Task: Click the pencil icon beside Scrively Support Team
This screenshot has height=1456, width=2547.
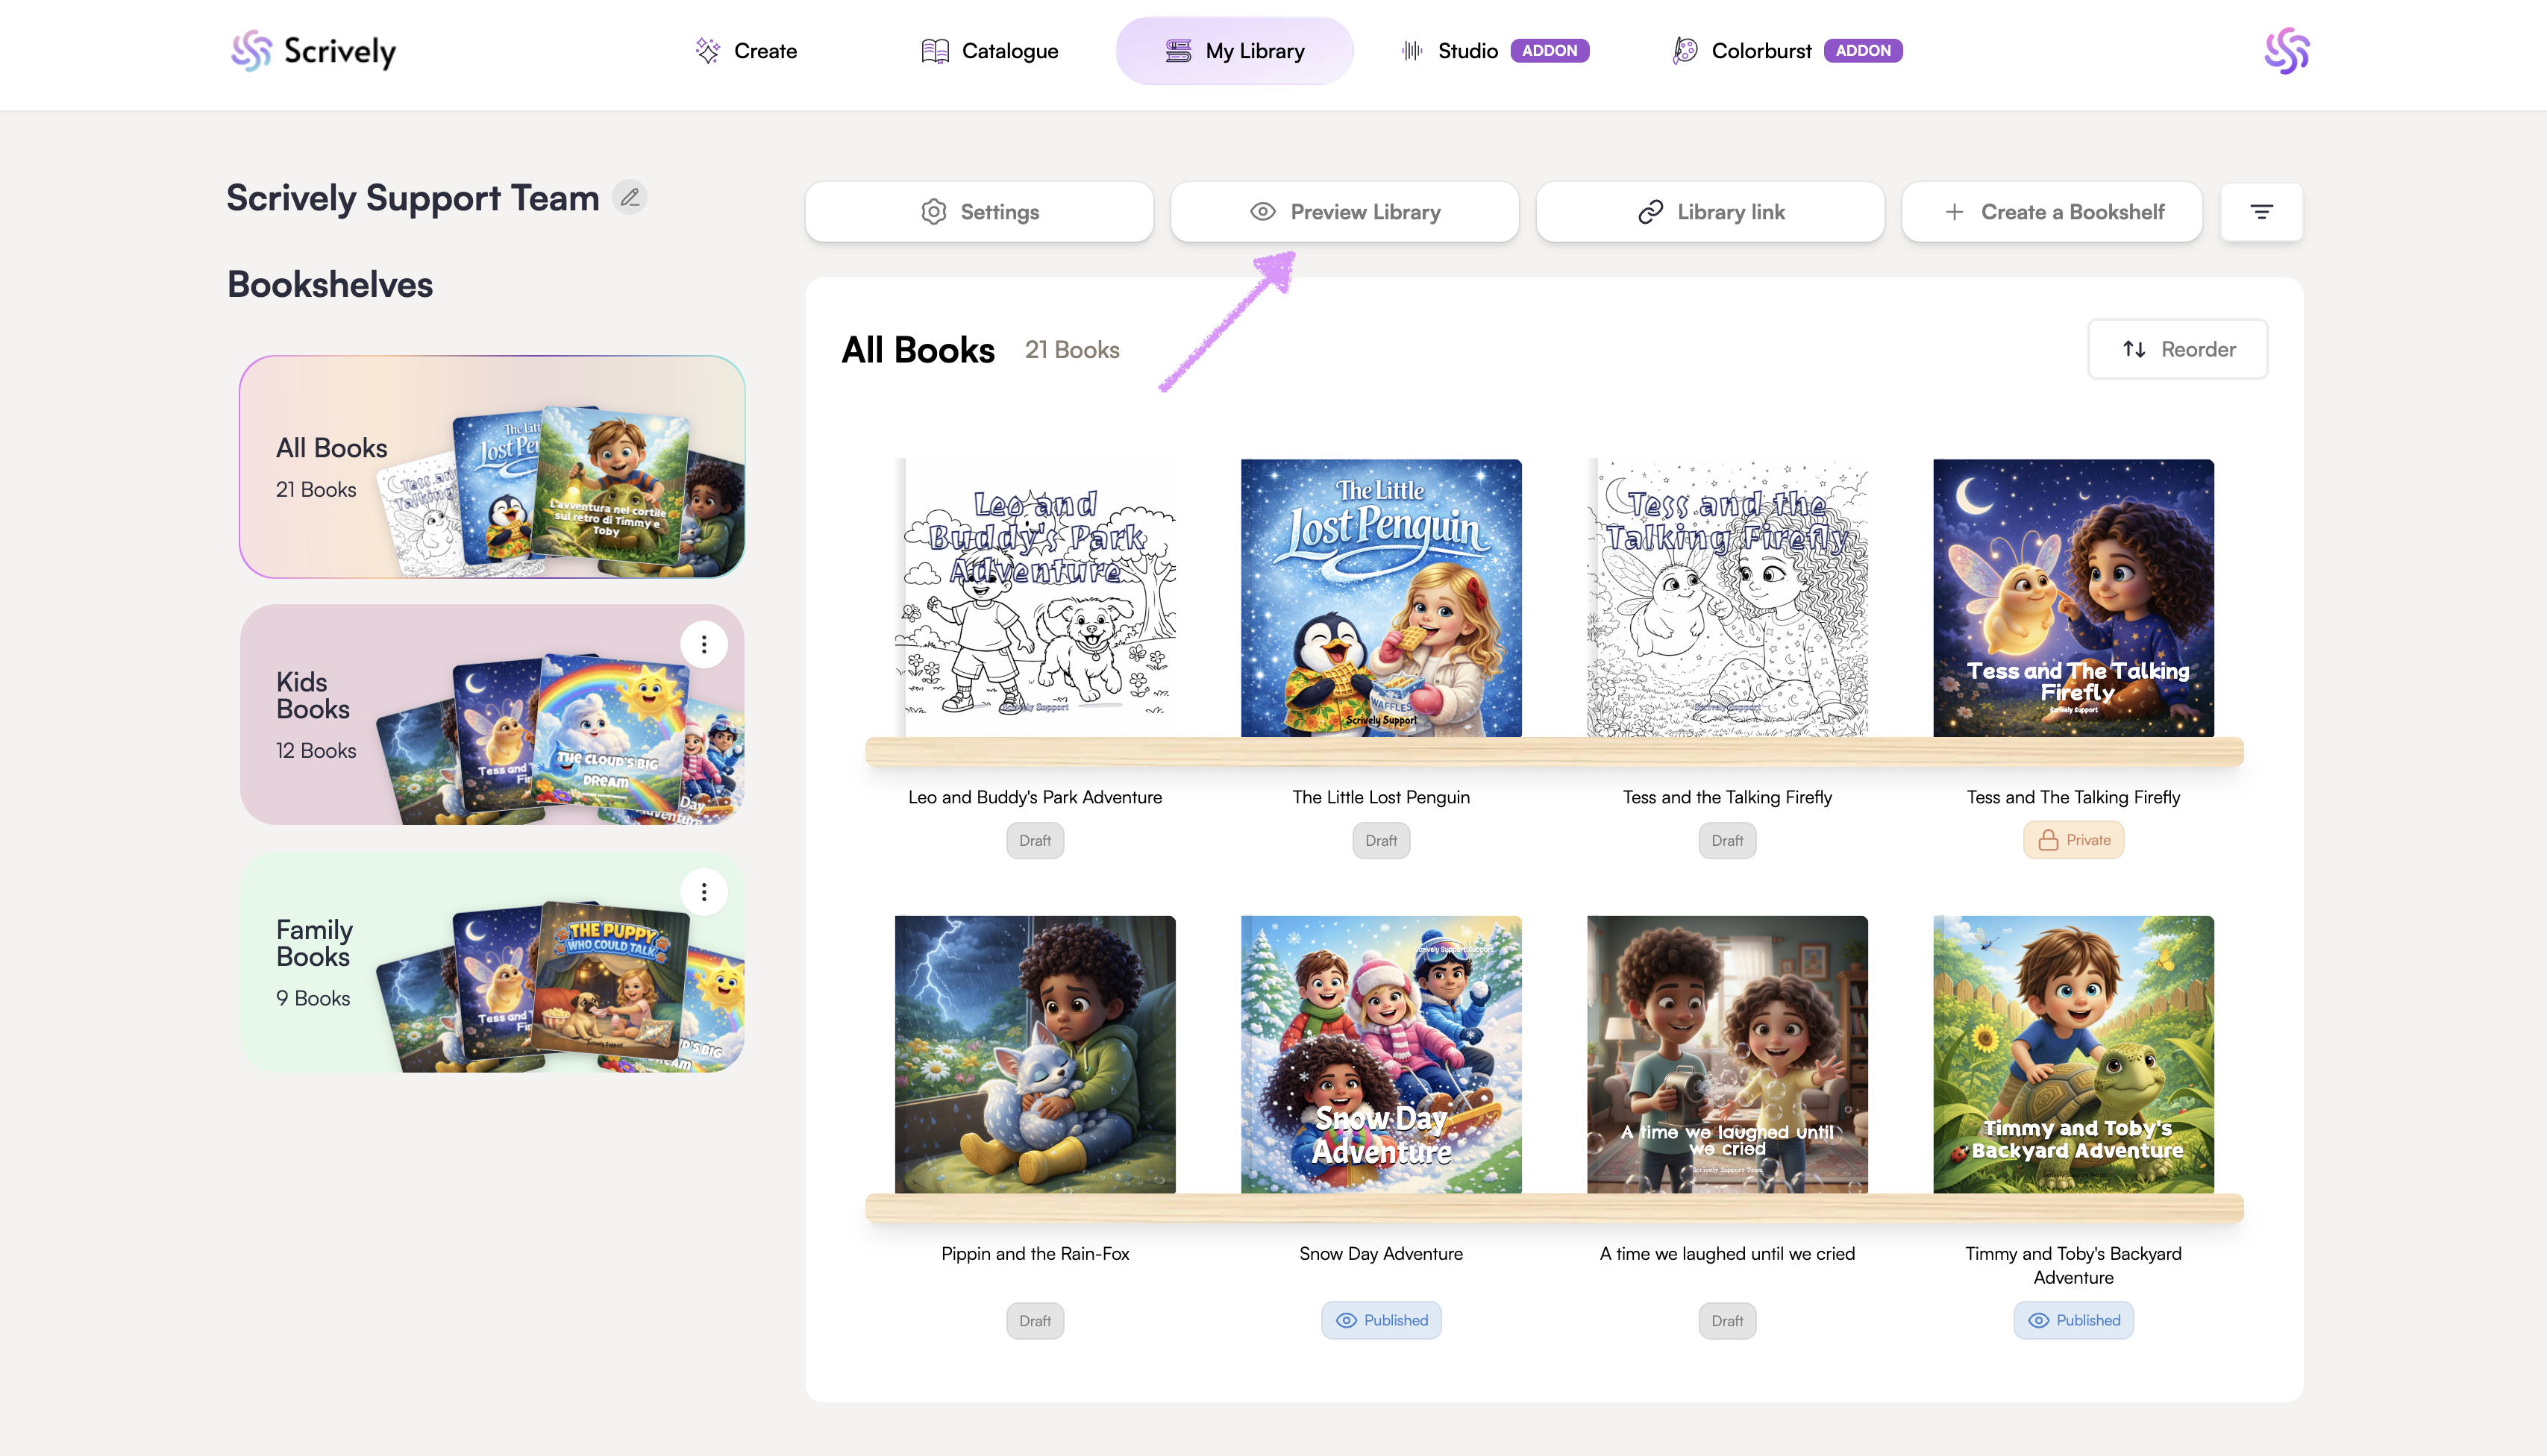Action: click(x=629, y=198)
